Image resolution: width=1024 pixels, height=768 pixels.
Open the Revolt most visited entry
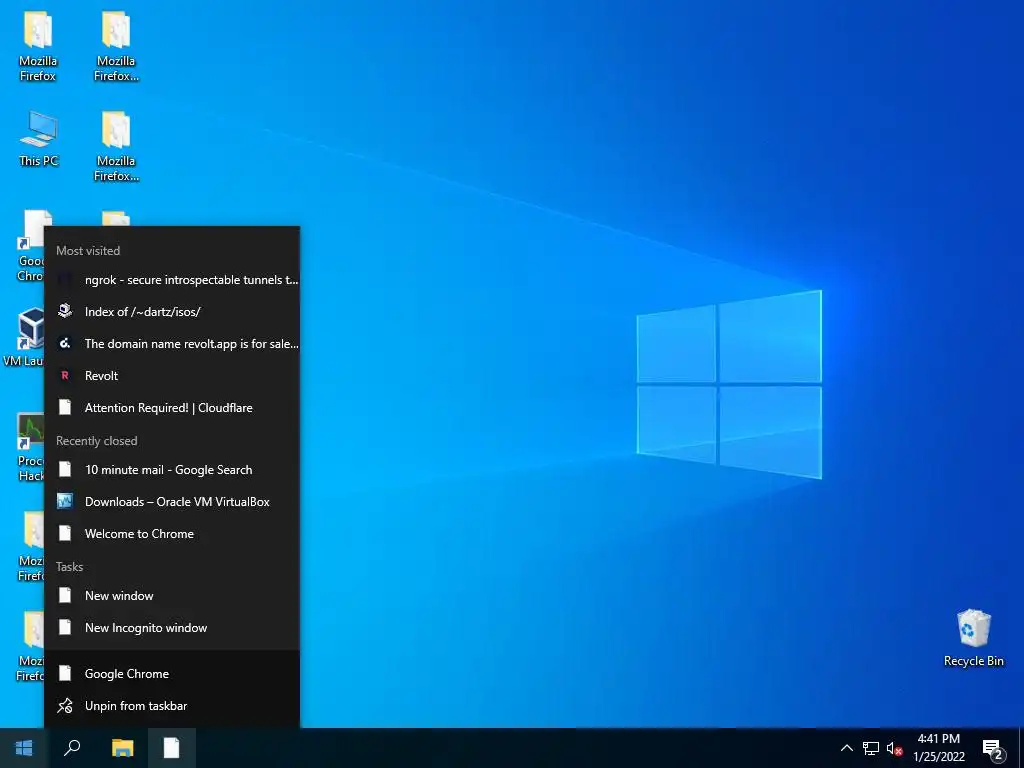click(172, 376)
